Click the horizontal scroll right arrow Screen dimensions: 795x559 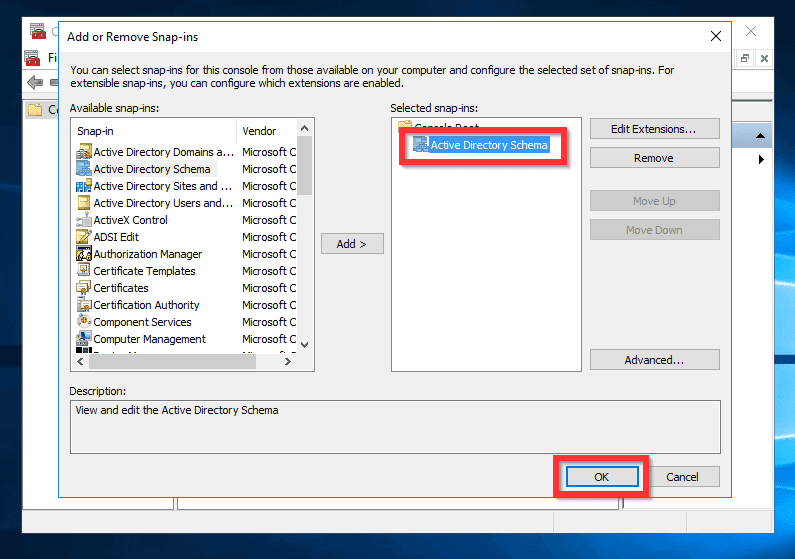coord(287,361)
